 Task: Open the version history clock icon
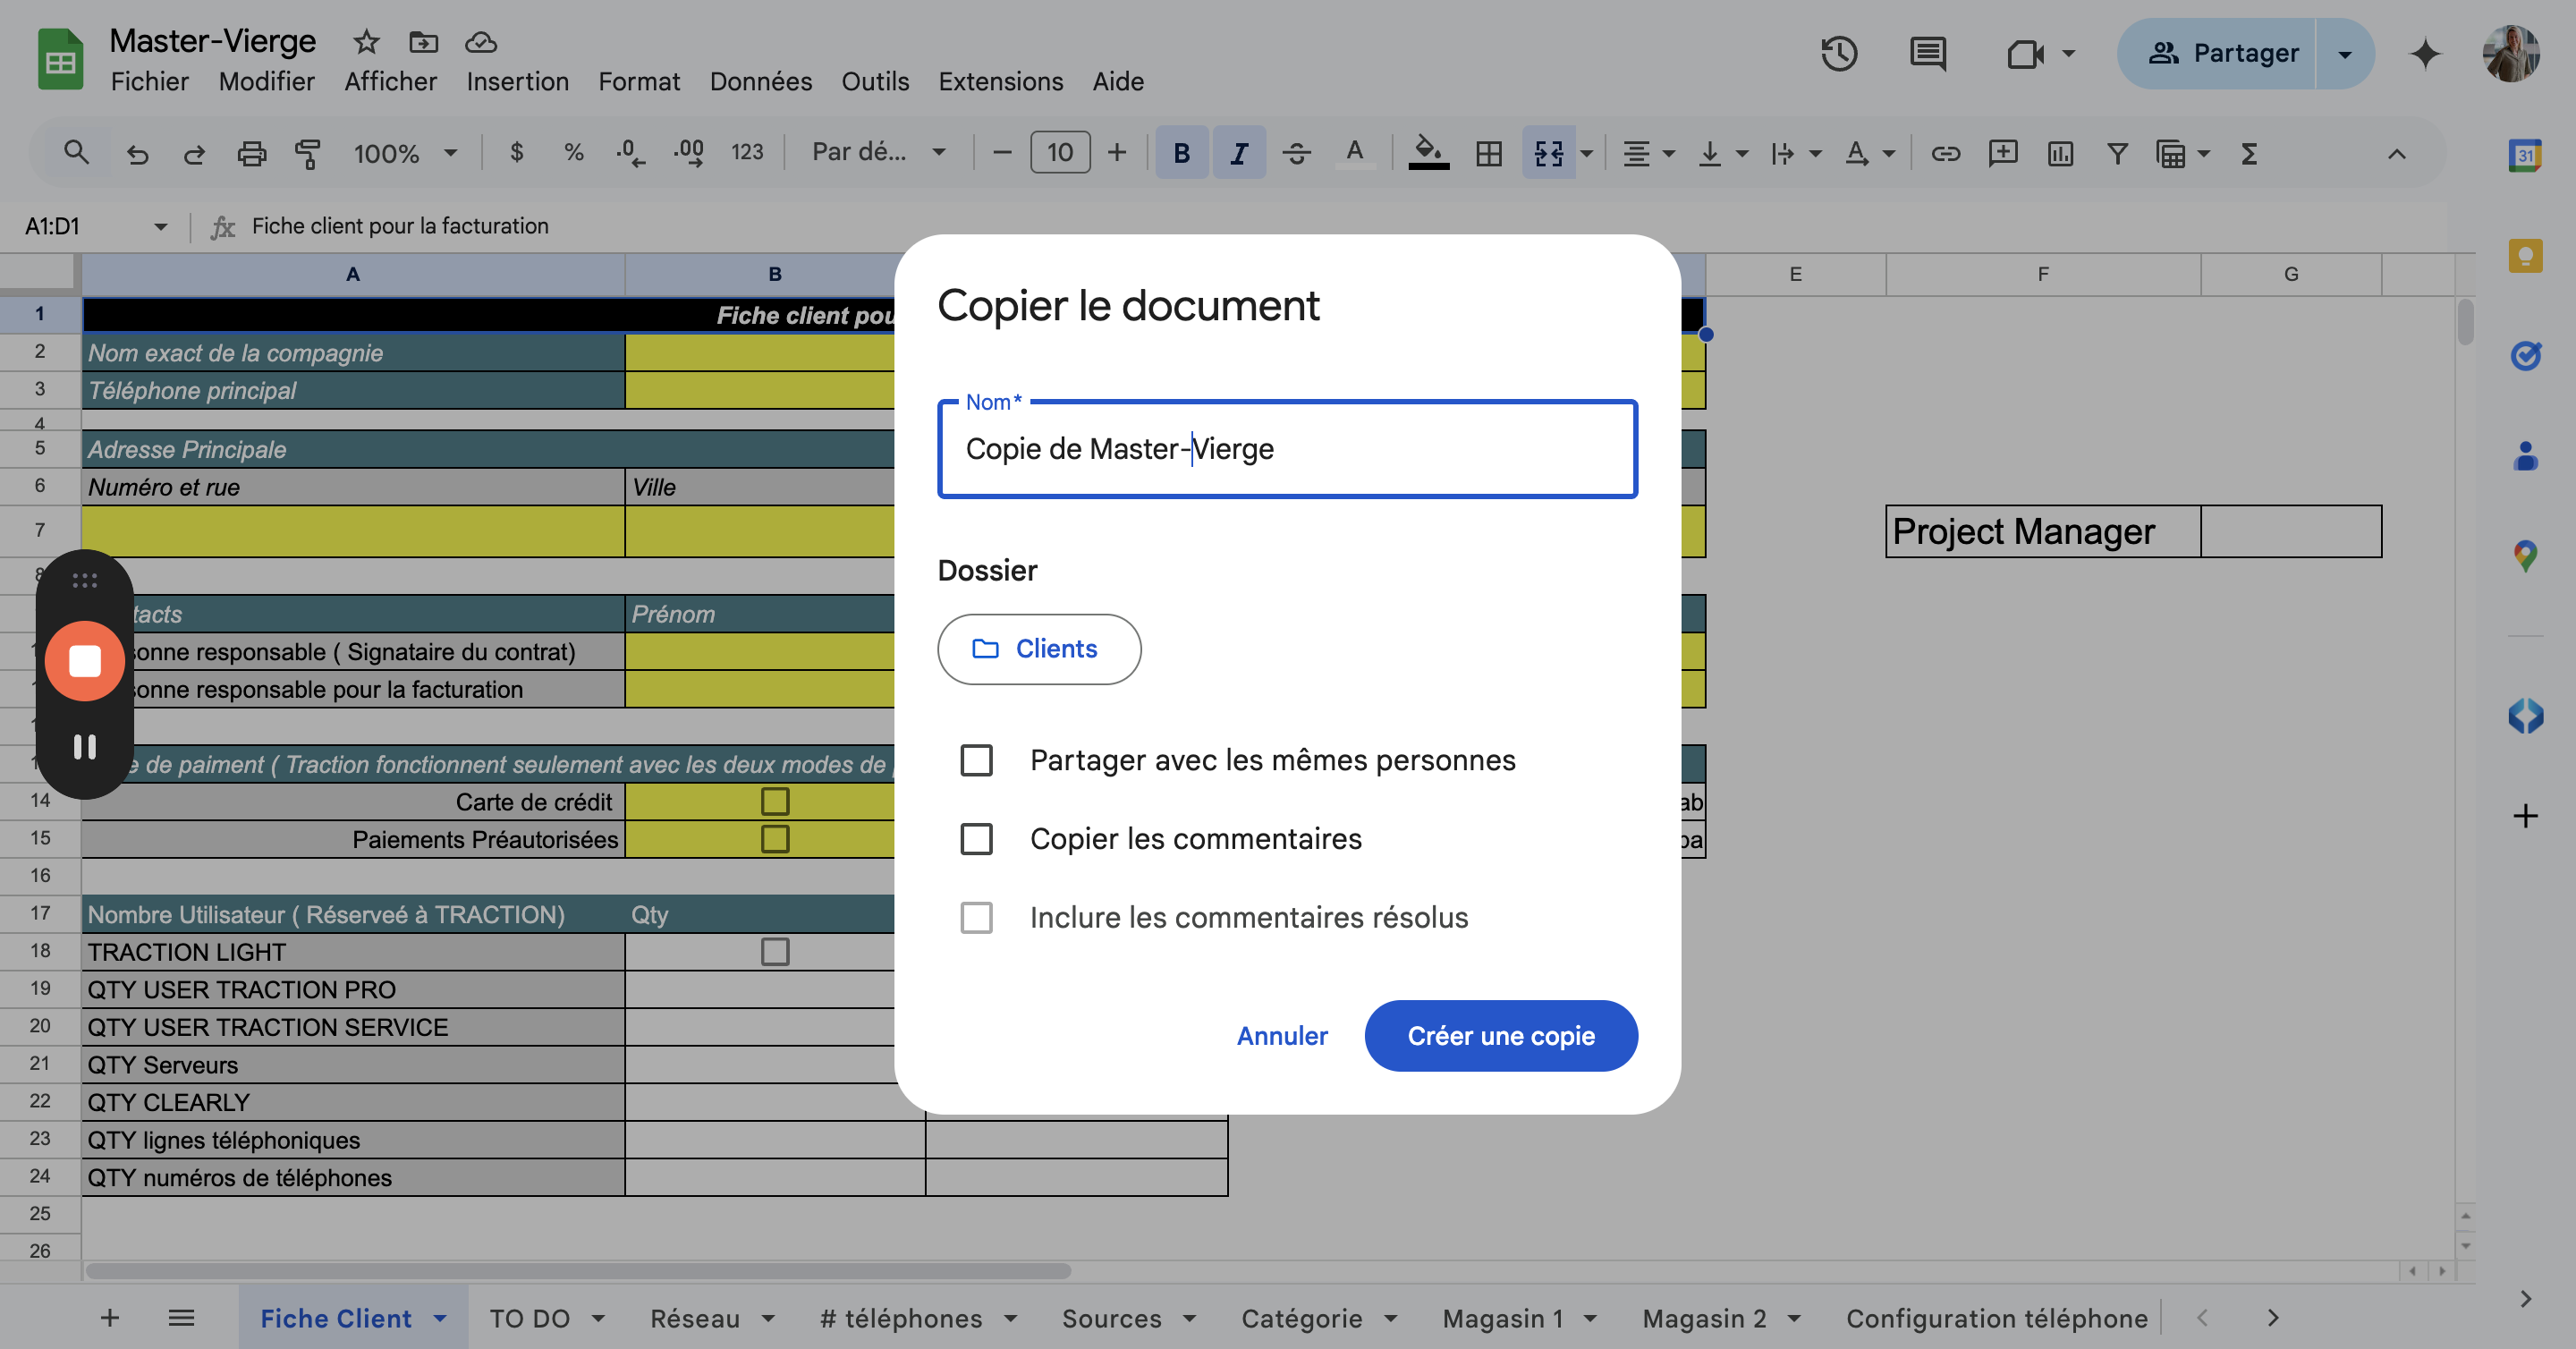click(1838, 53)
